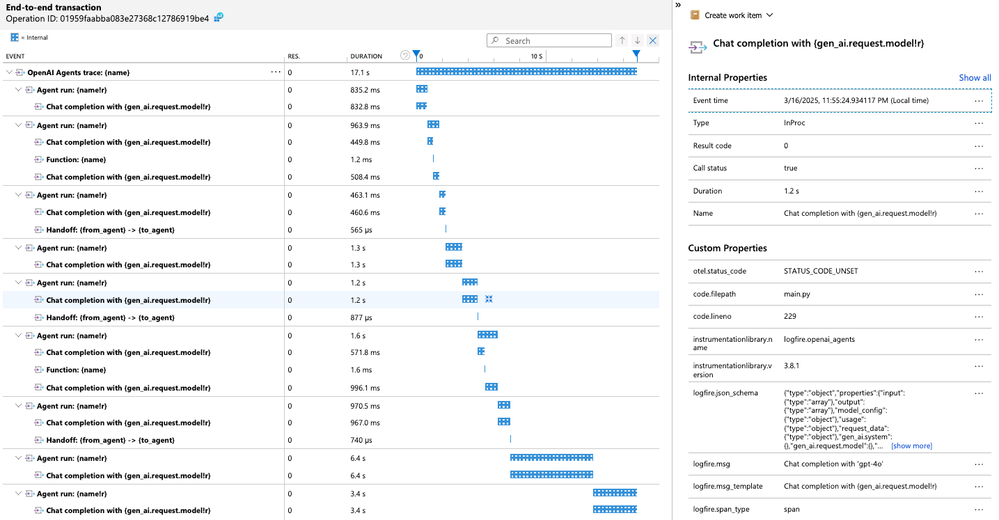Open ellipsis menu for logfire.json_schema property

[979, 393]
